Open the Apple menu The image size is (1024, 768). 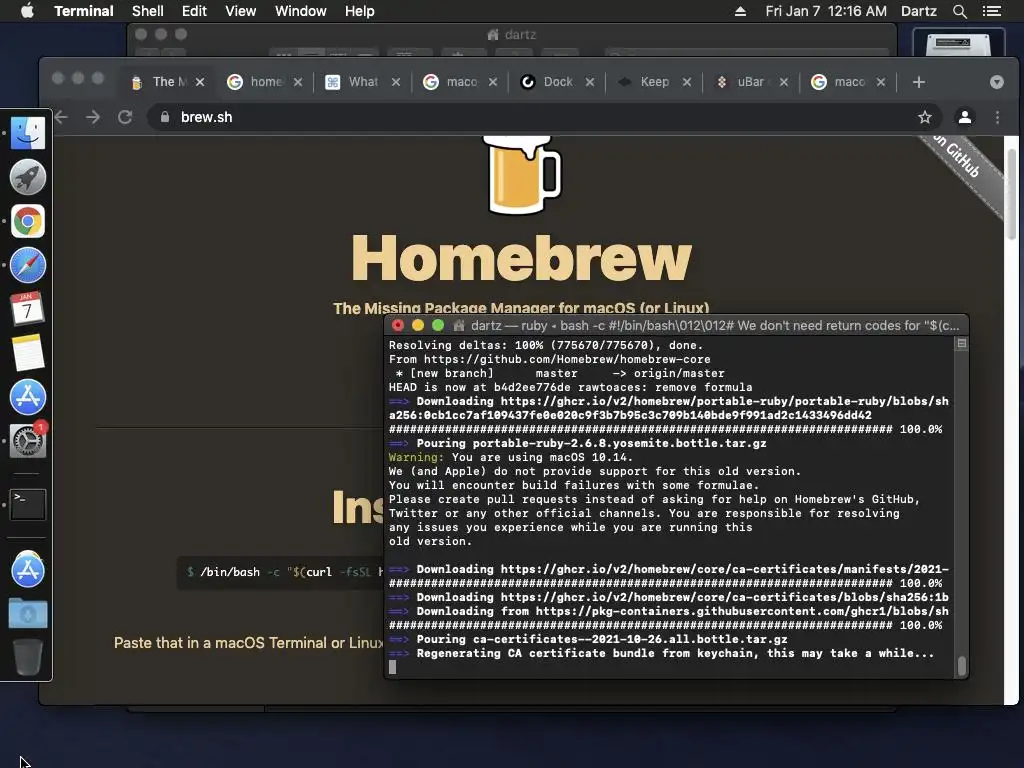pos(27,10)
